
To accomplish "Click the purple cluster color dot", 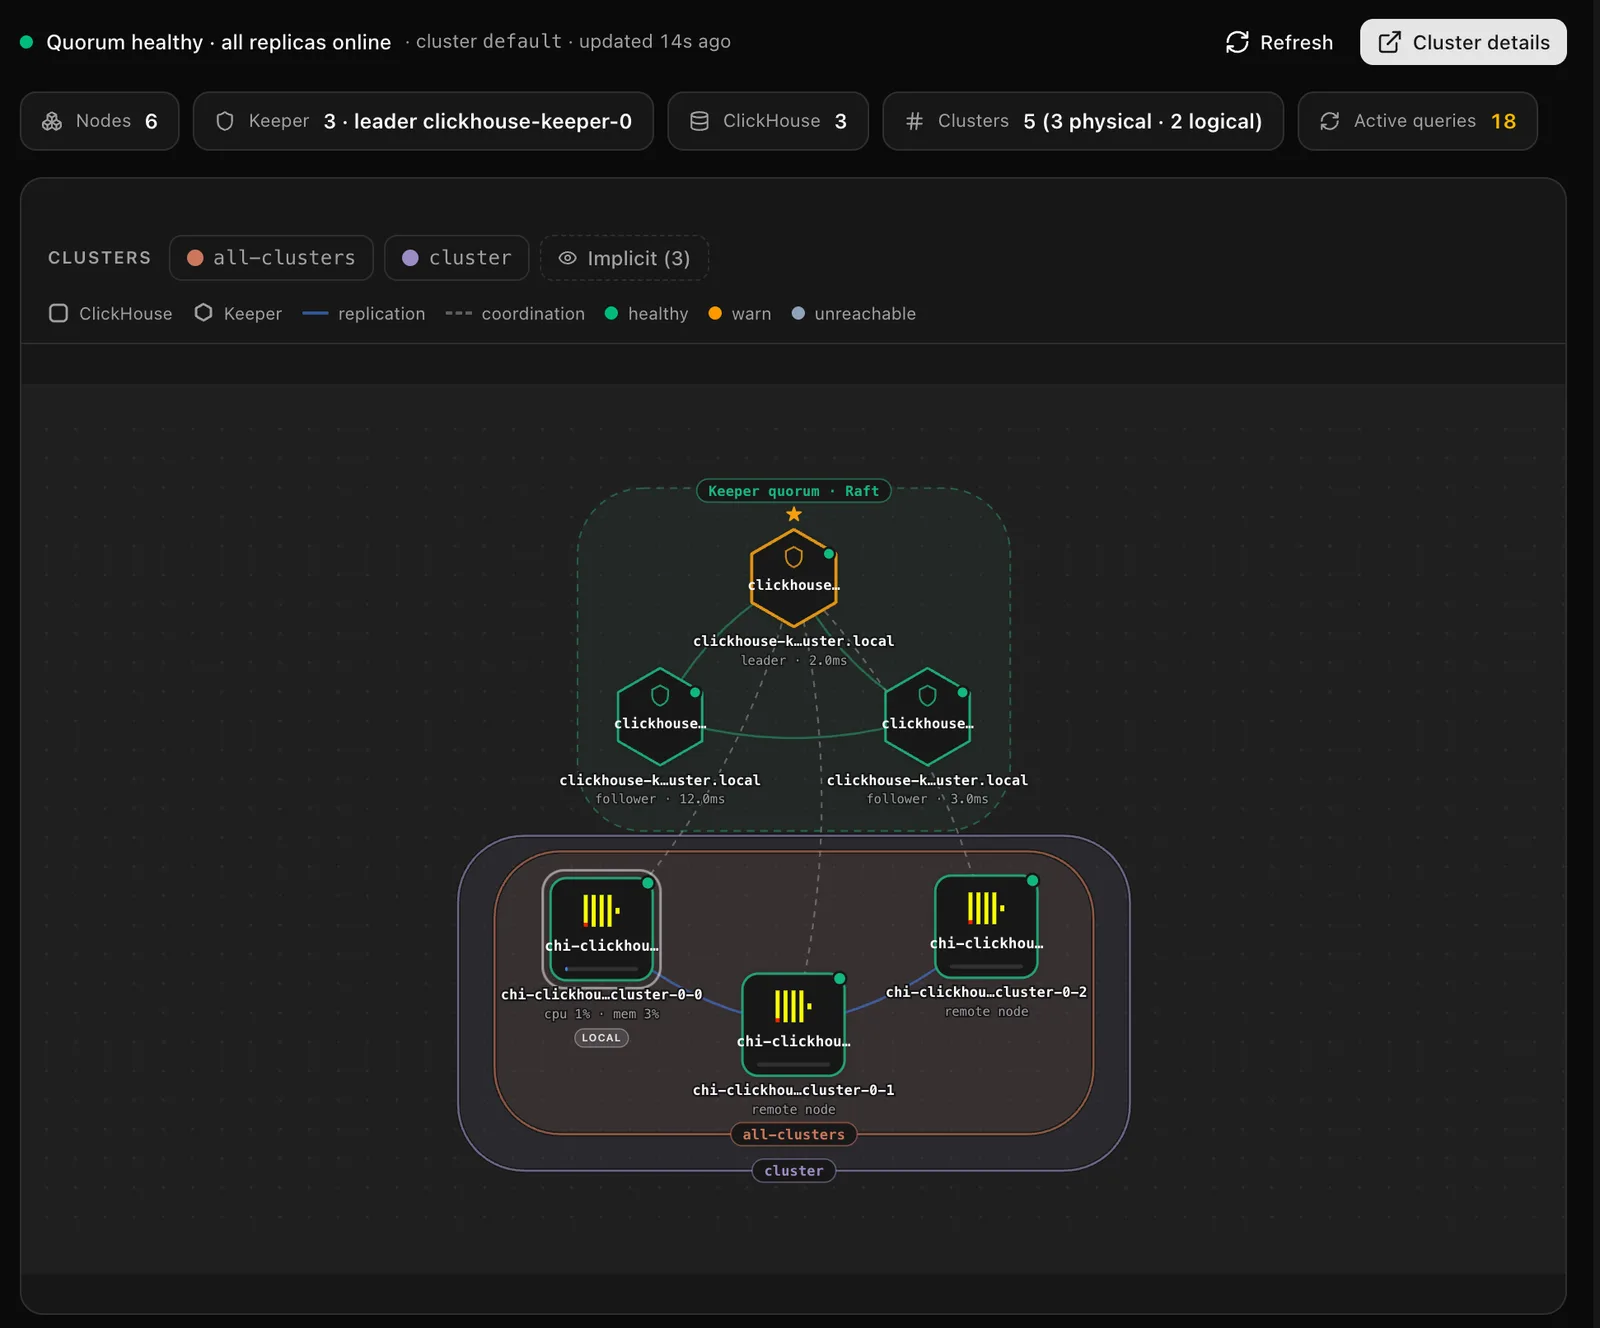I will 410,258.
